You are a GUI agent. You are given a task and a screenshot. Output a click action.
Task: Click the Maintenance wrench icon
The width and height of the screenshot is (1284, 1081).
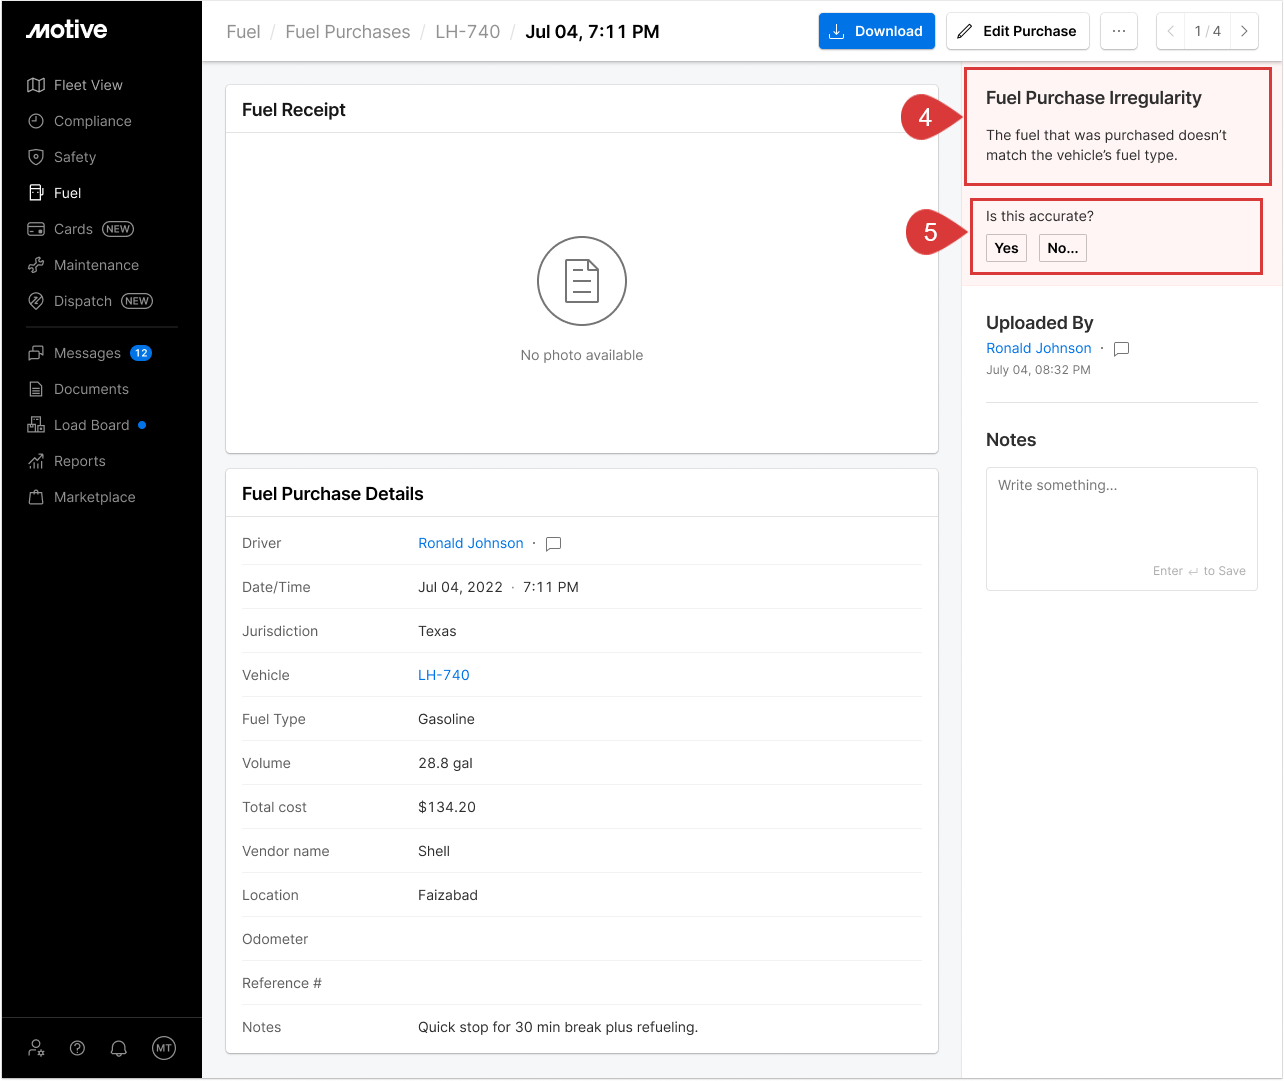pos(36,265)
